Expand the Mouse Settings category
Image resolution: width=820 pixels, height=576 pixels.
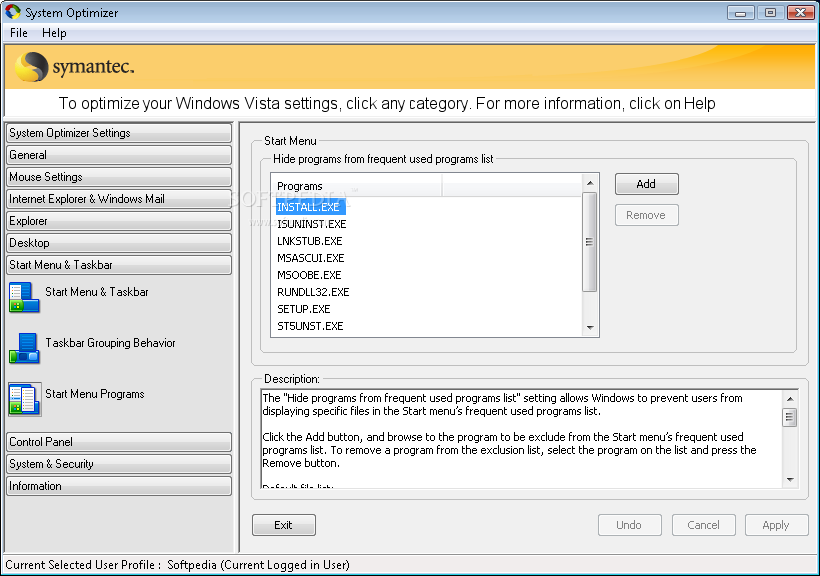119,177
